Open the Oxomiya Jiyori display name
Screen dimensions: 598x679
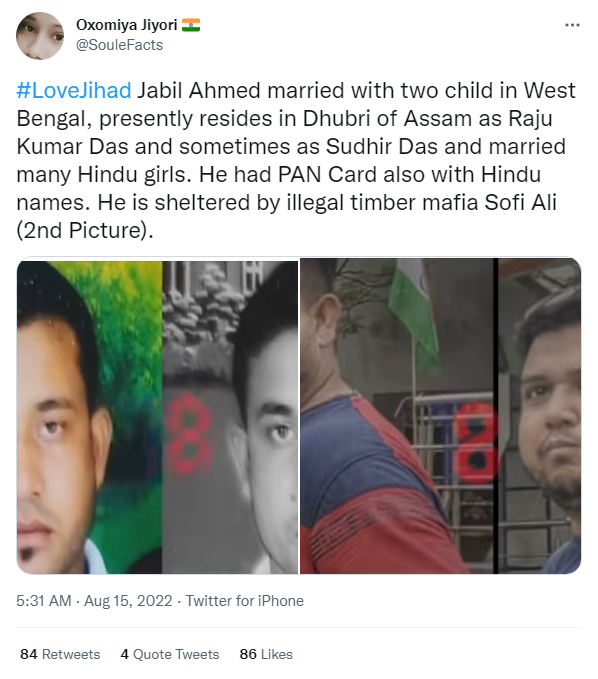tap(127, 25)
